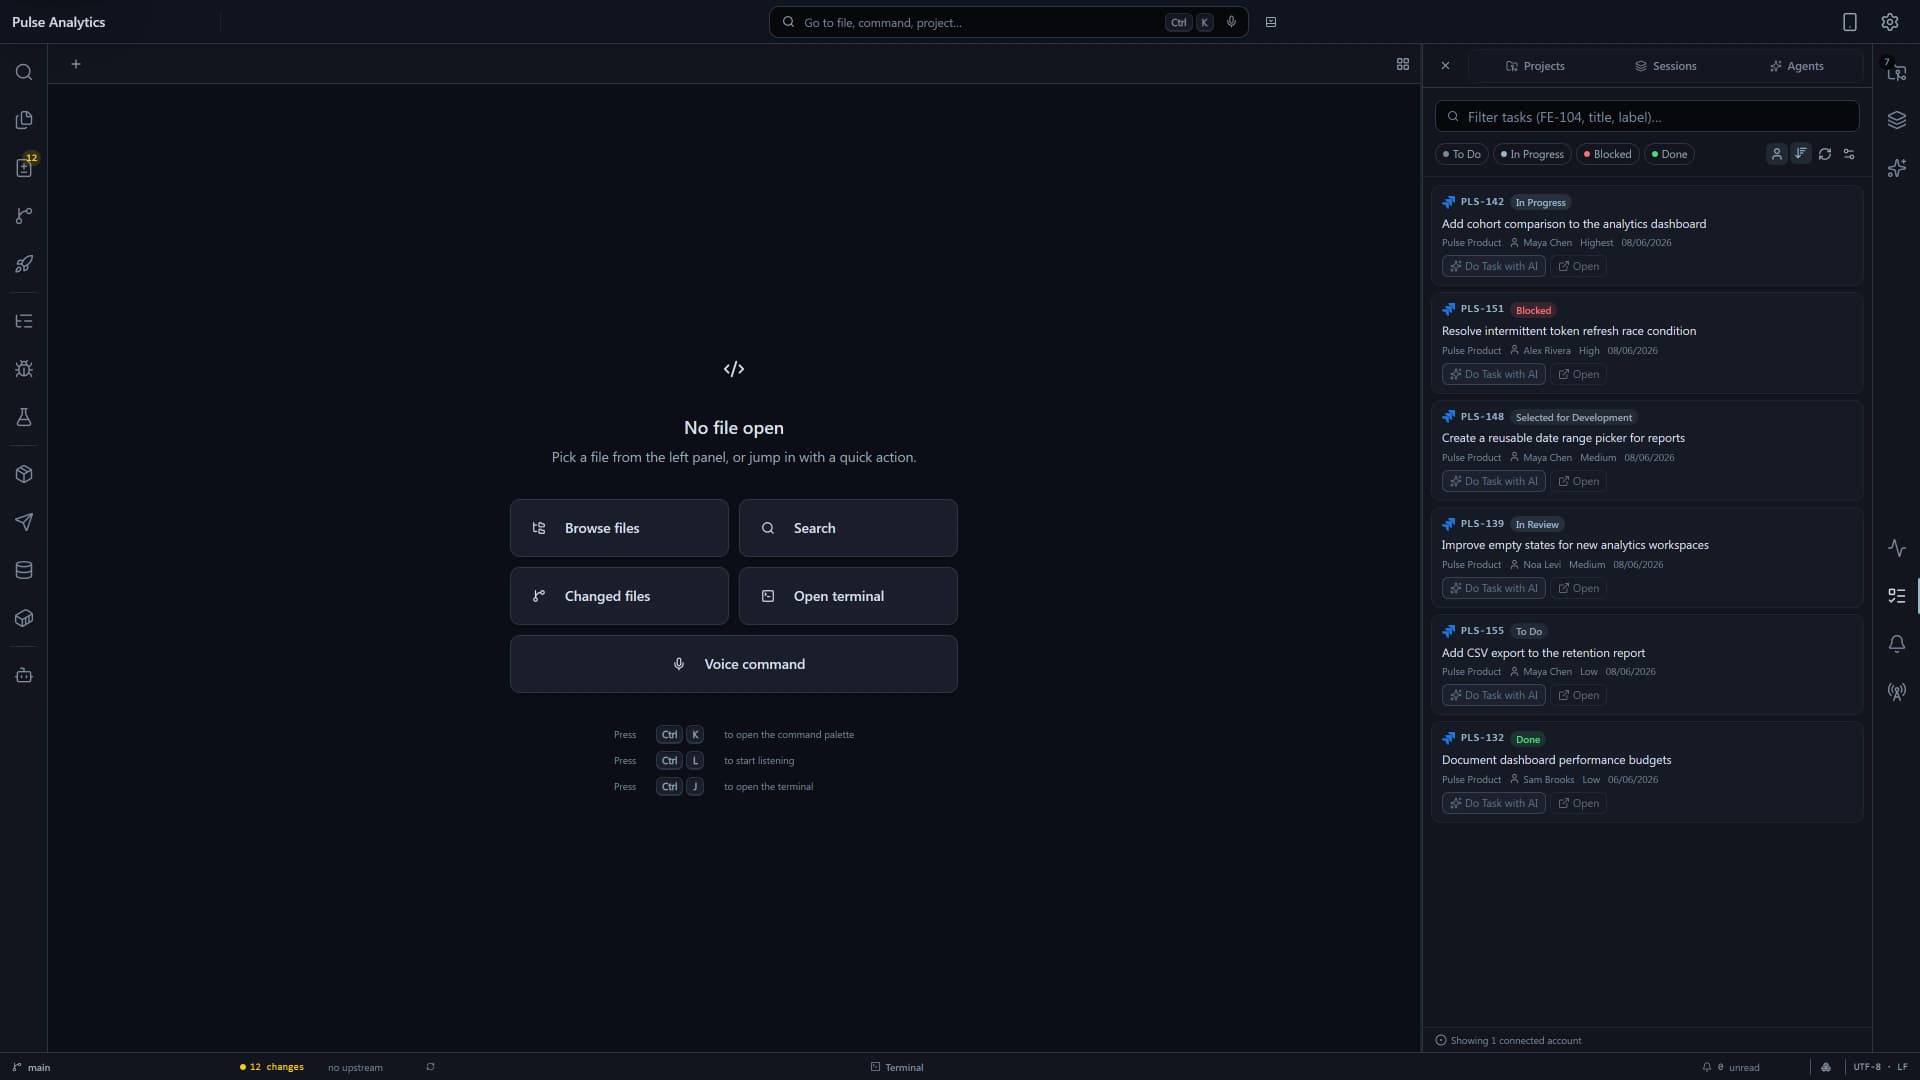Click the rocket deploy icon in sidebar
Image resolution: width=1920 pixels, height=1080 pixels.
(24, 264)
